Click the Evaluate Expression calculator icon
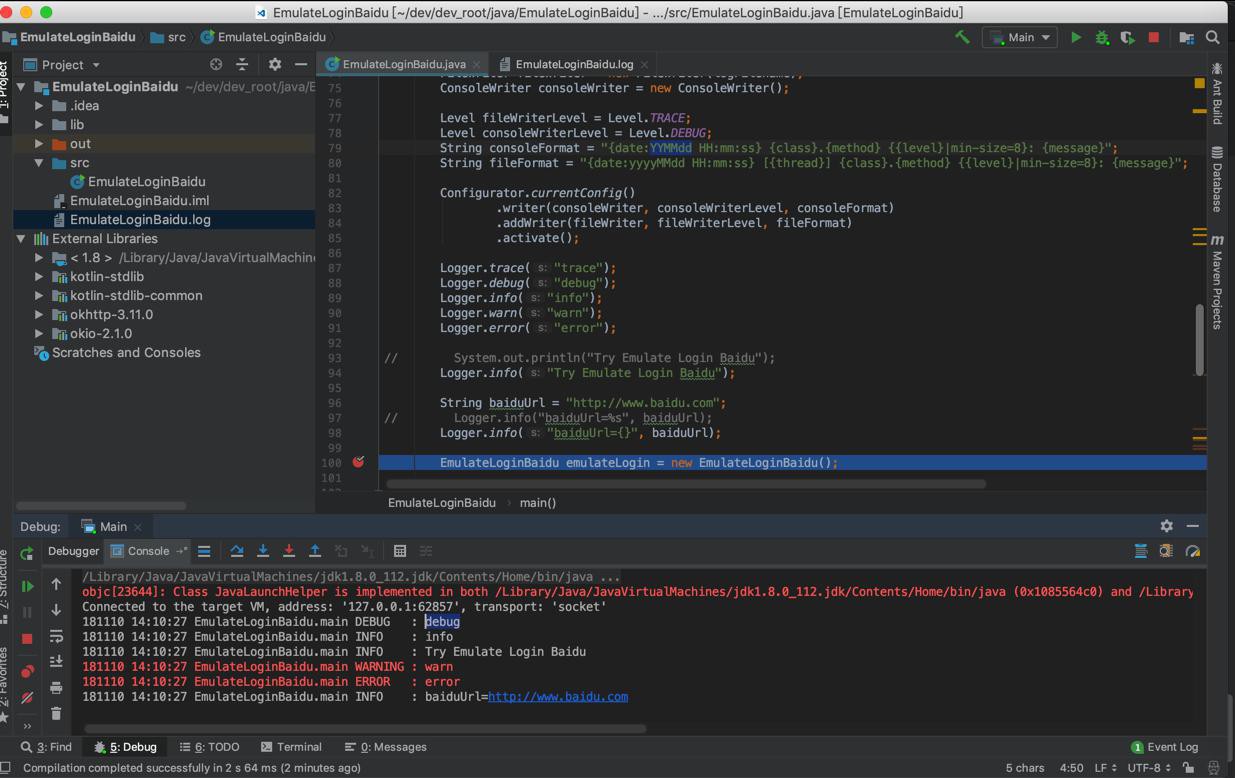Screen dimensions: 1235x778 (399, 551)
